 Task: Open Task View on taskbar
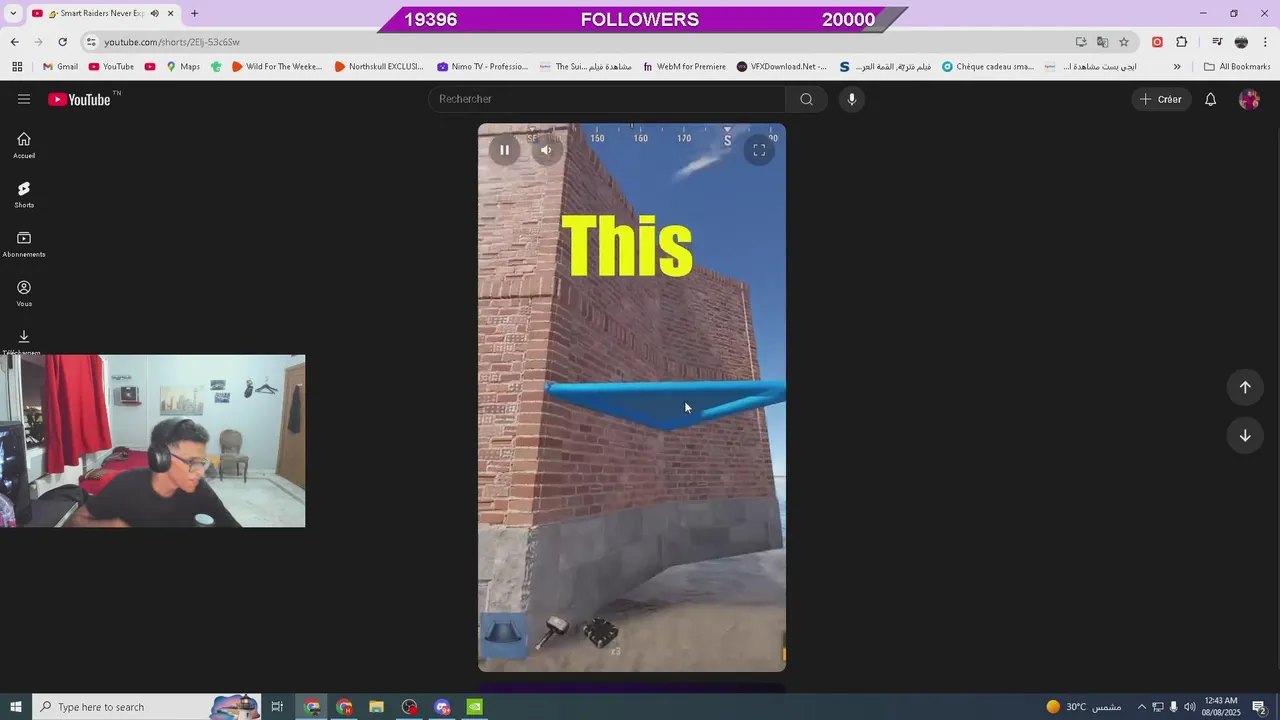[277, 707]
